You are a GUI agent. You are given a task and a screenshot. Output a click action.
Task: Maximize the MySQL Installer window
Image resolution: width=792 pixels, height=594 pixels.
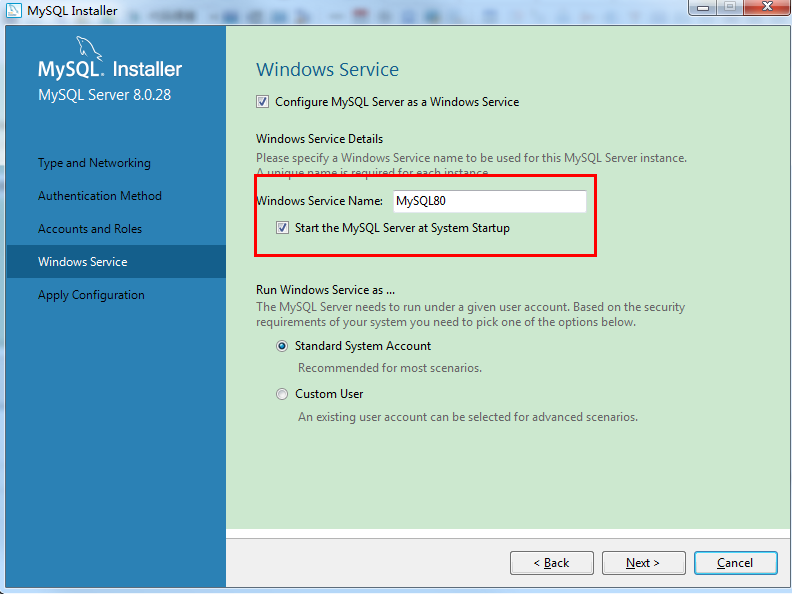coord(730,7)
